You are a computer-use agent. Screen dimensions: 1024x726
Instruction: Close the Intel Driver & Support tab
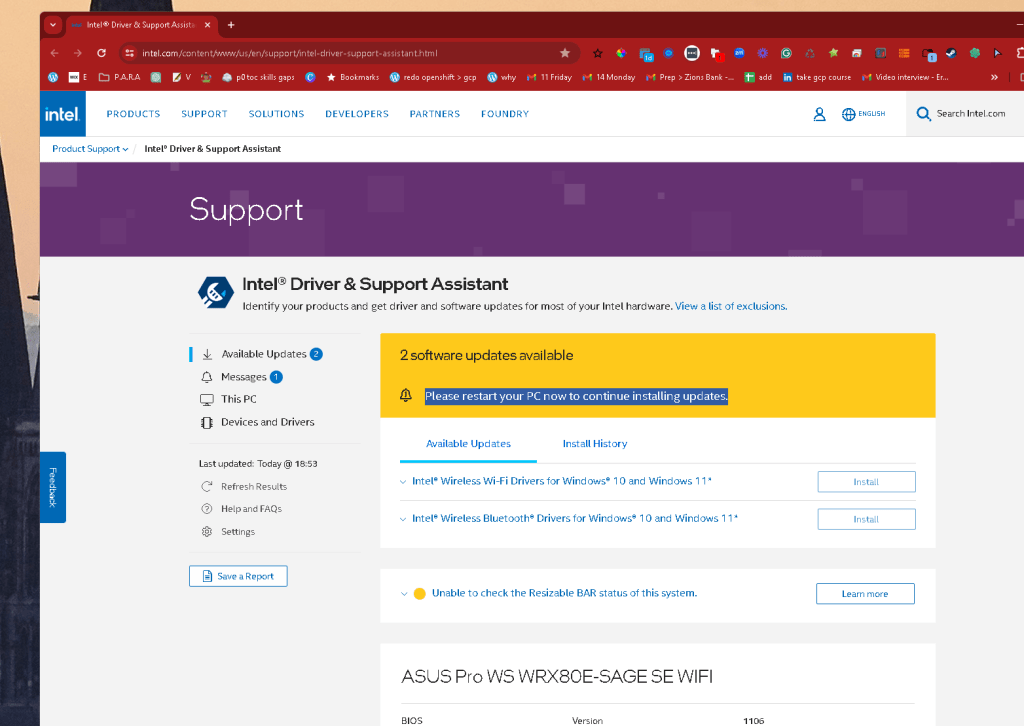[207, 25]
